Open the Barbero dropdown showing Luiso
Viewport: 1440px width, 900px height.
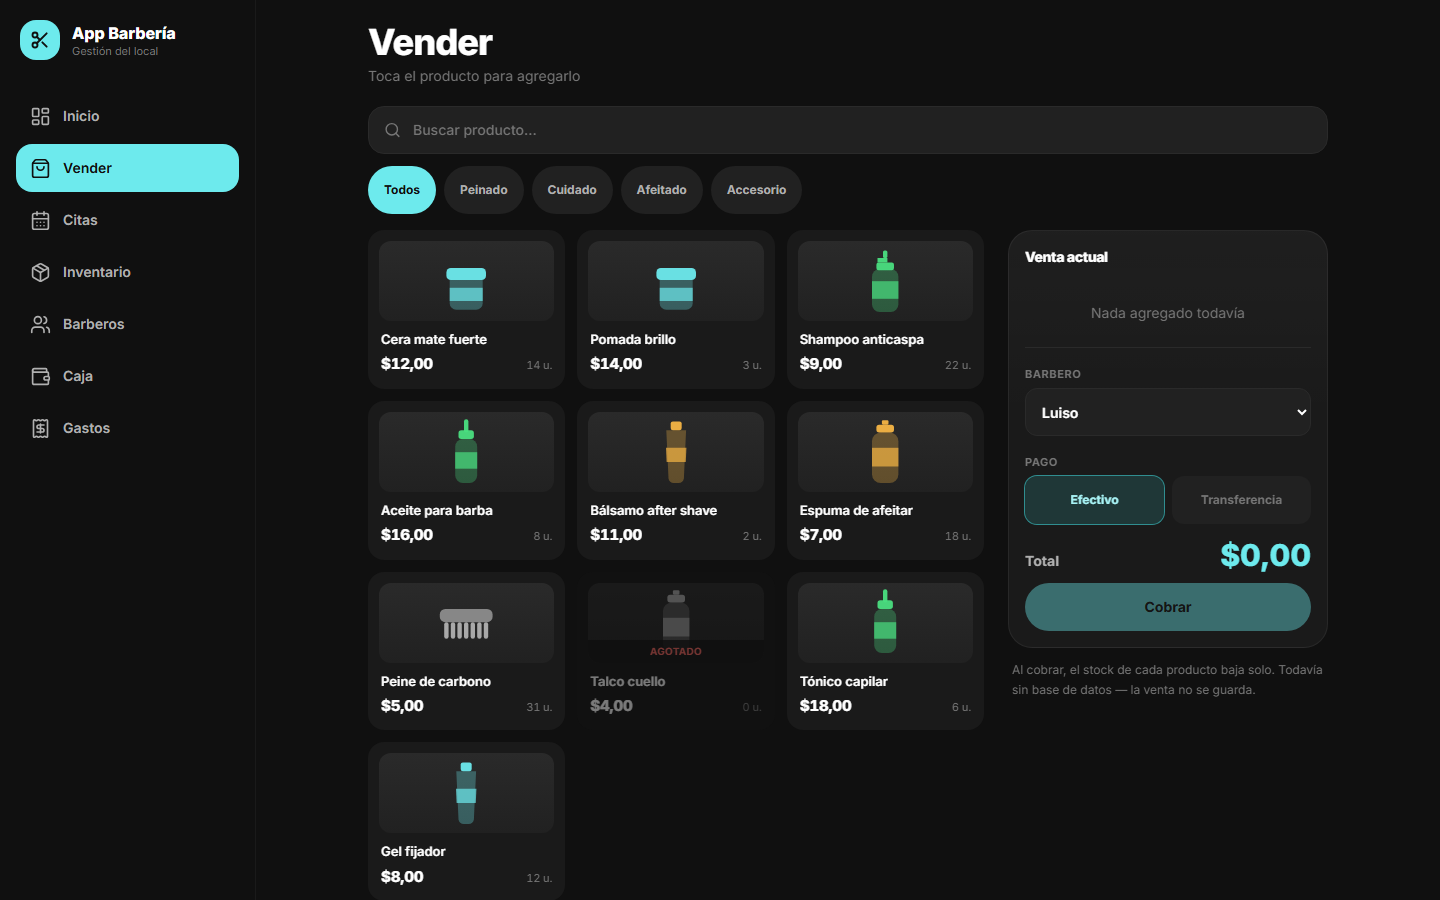coord(1168,412)
